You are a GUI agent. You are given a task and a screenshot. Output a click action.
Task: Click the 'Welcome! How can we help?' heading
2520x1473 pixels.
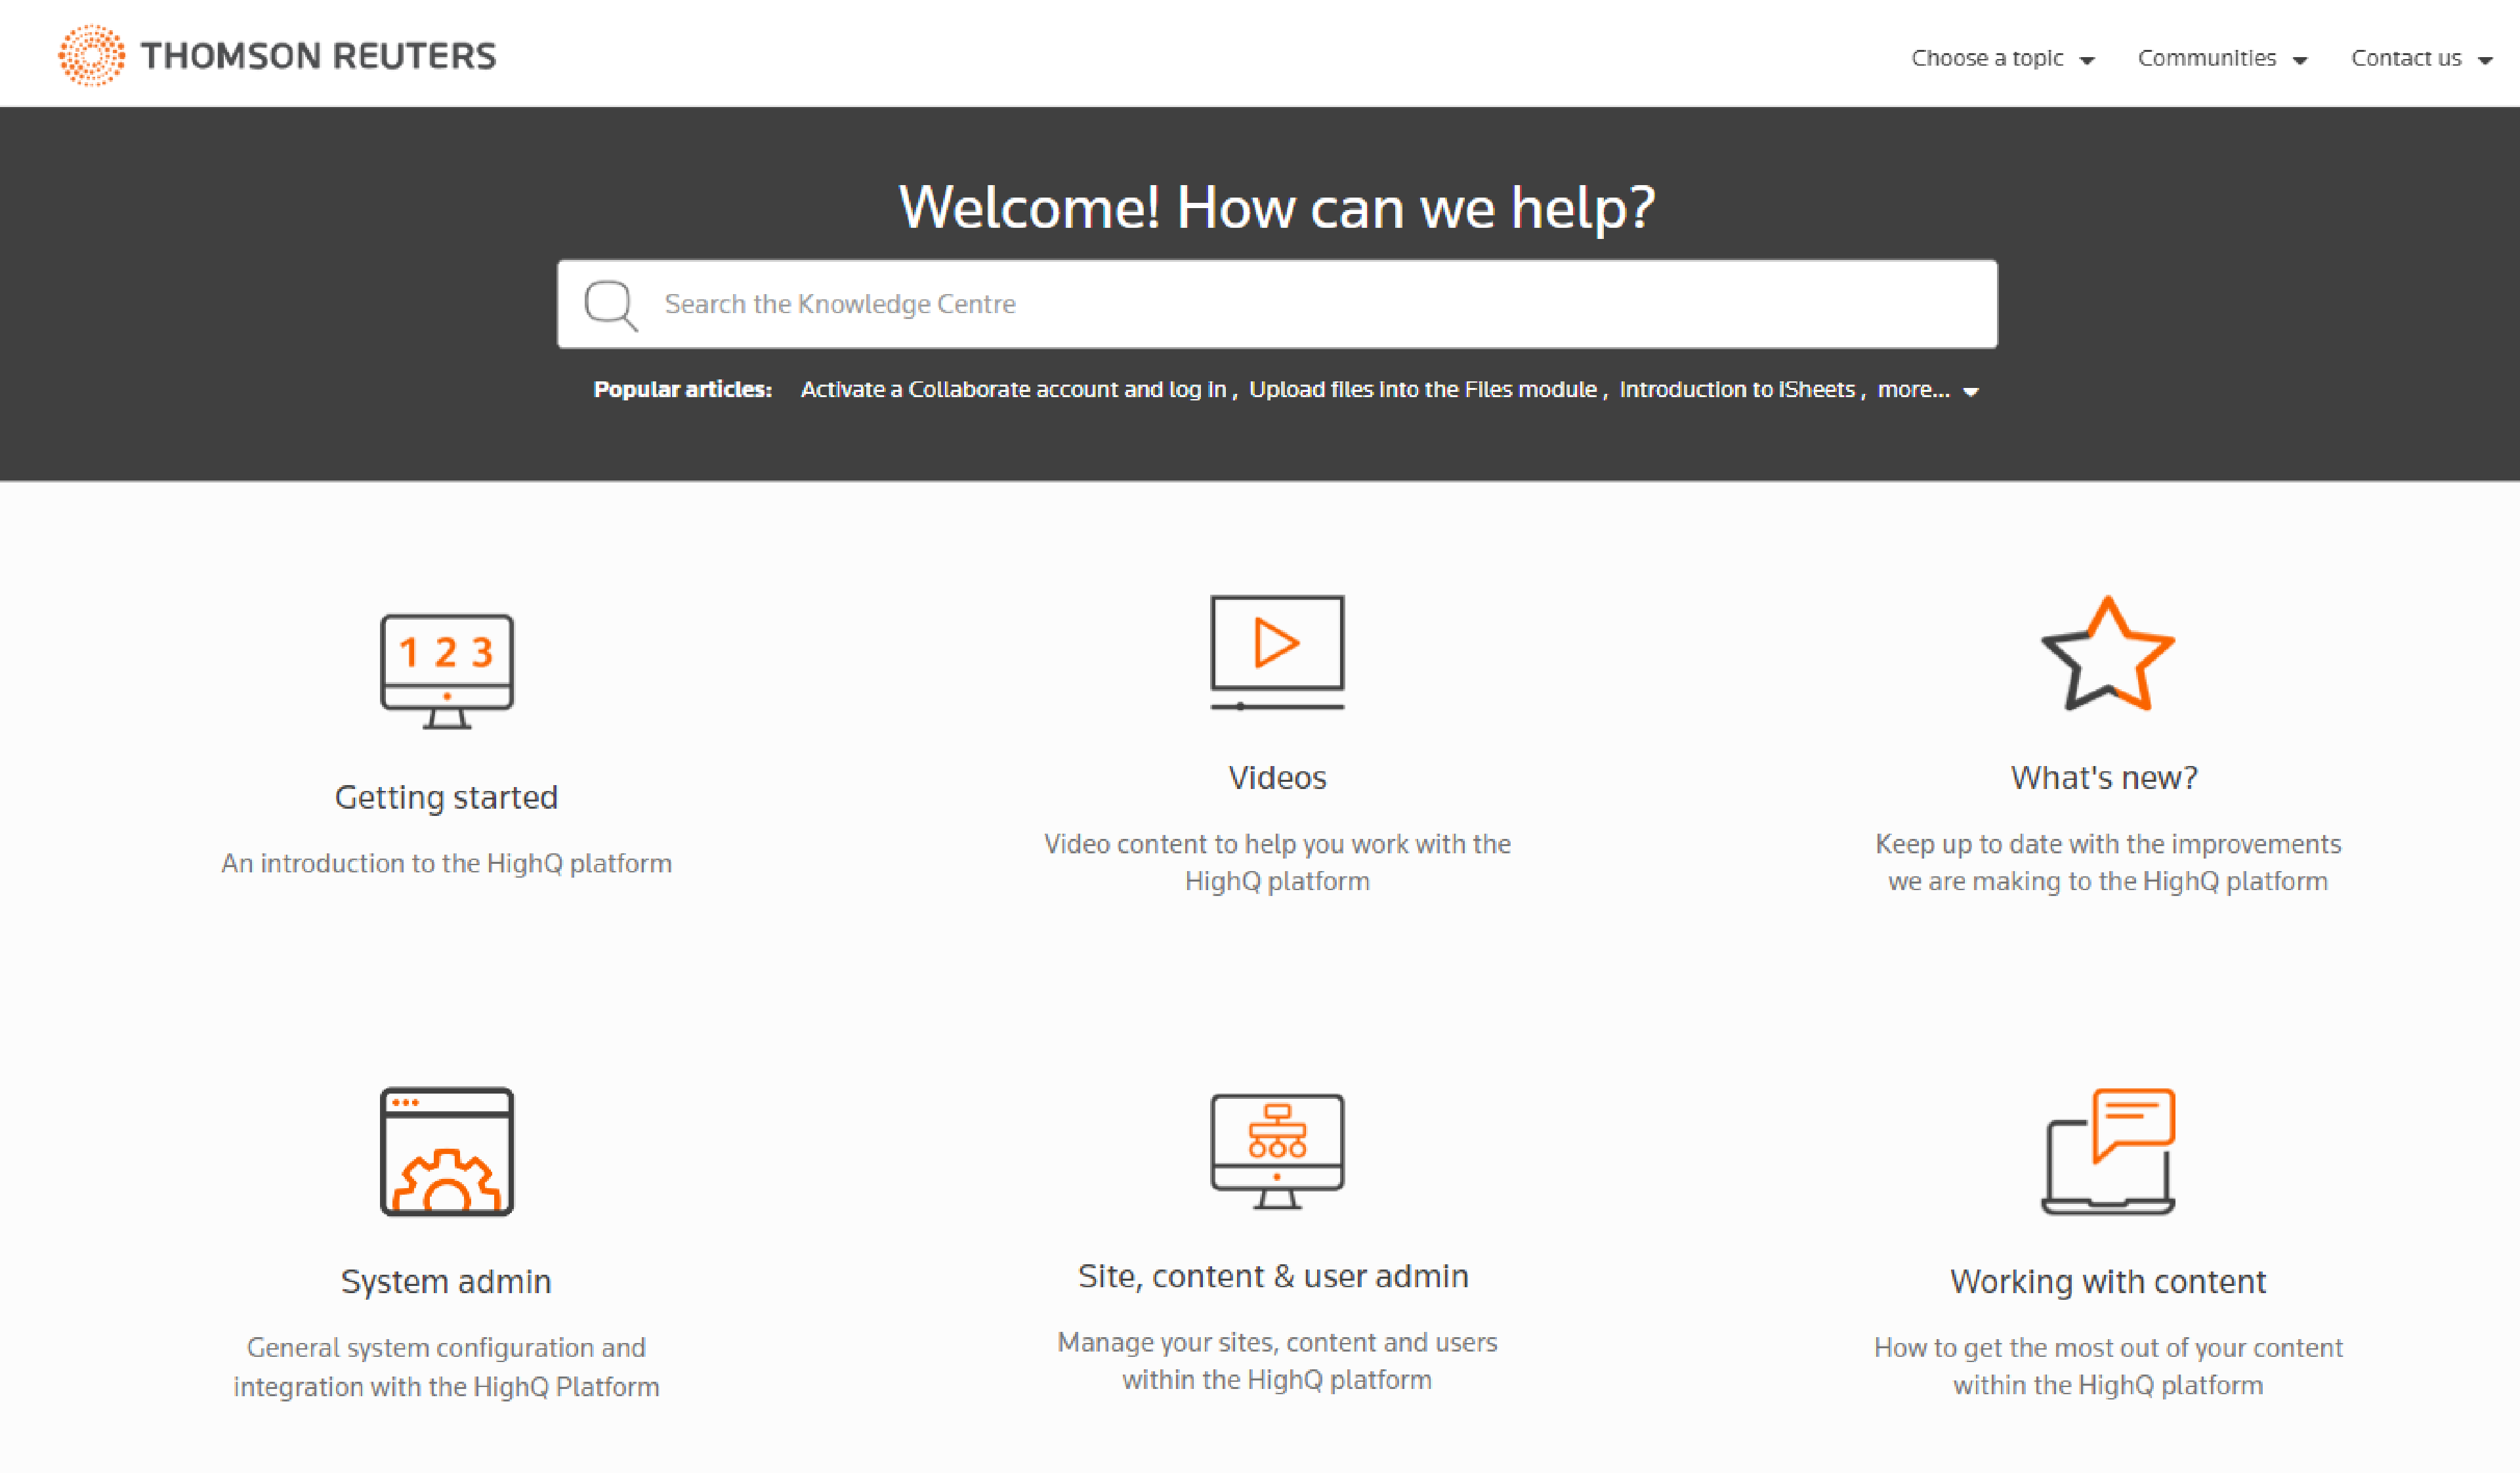click(x=1277, y=207)
